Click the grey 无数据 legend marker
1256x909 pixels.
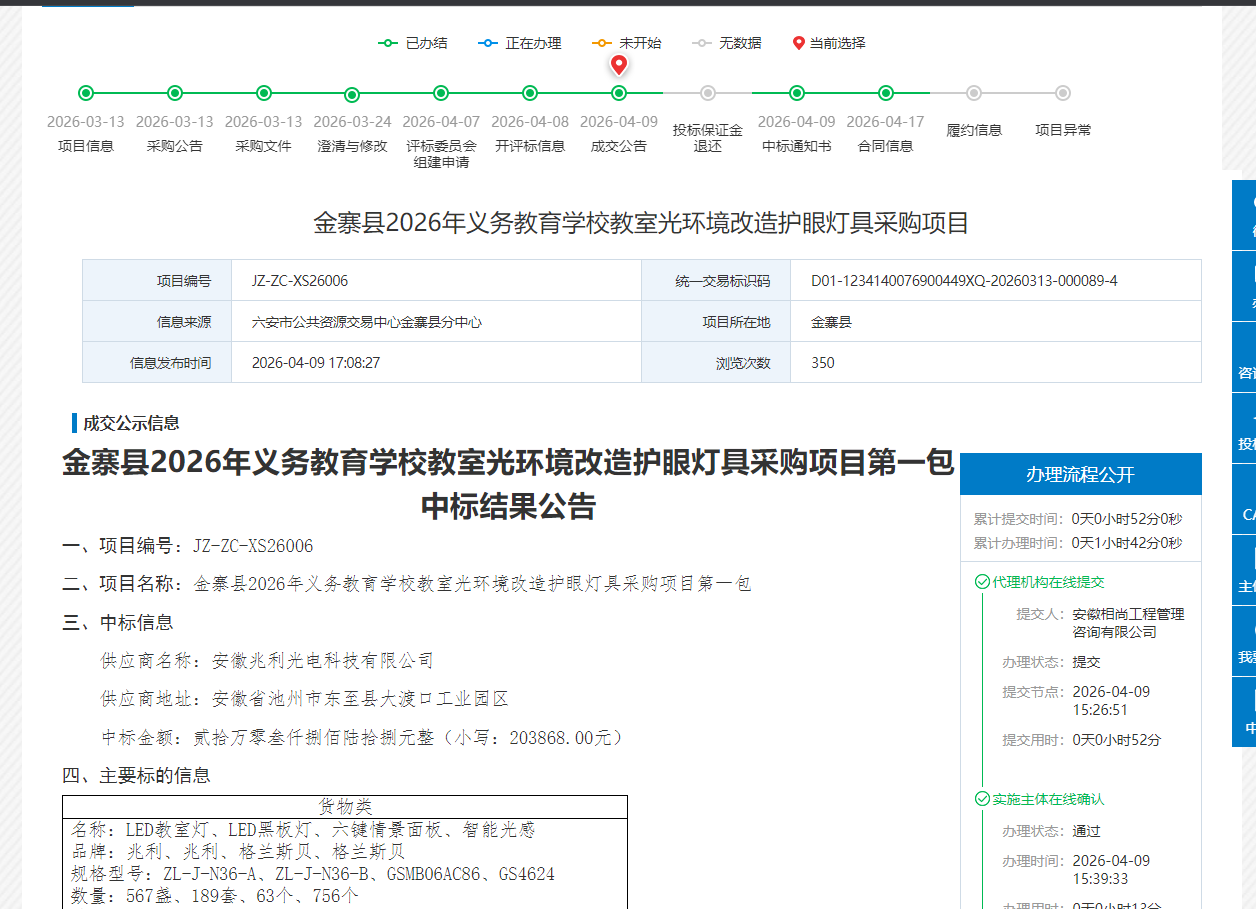(702, 43)
